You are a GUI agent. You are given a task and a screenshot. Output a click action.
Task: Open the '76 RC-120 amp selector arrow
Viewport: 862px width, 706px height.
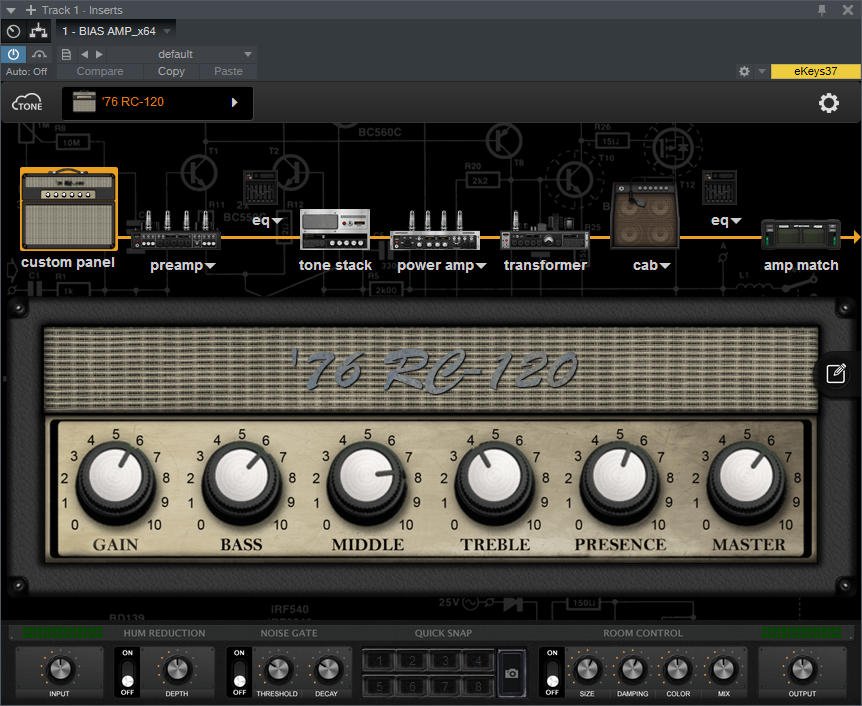tap(235, 102)
